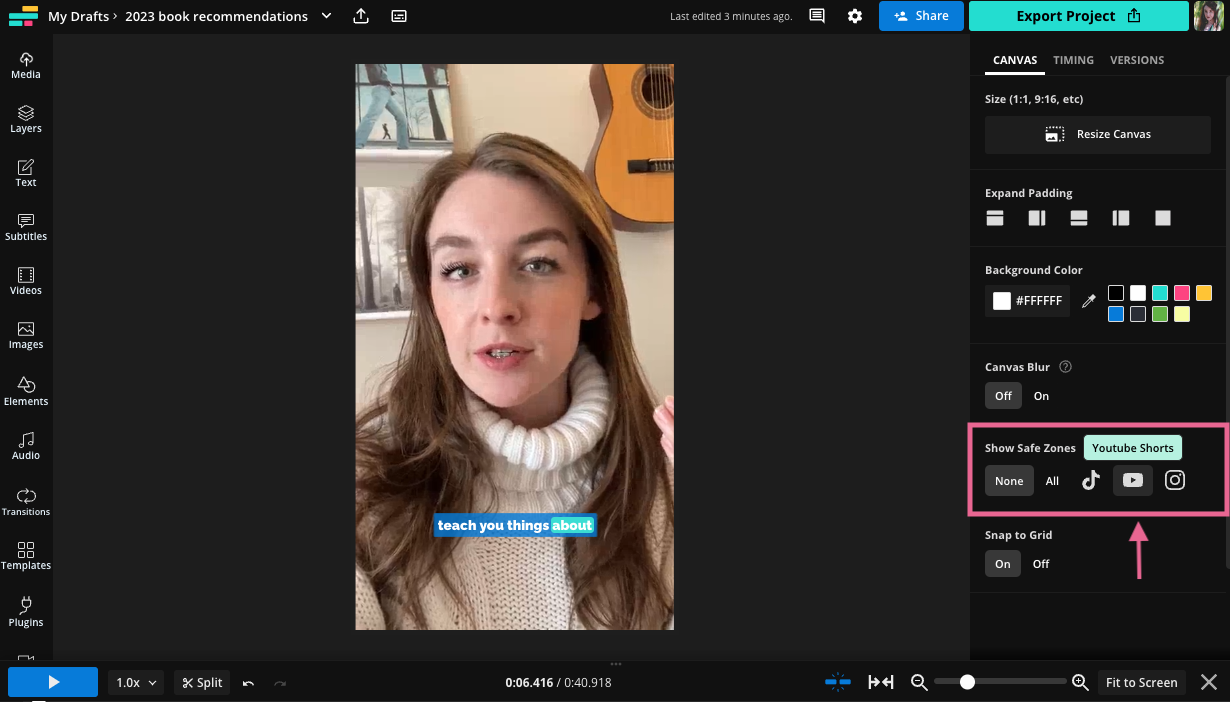
Task: Open the Templates panel
Action: click(26, 556)
